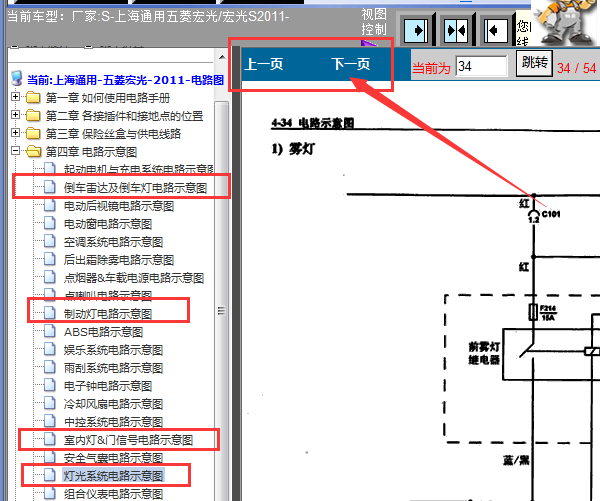Click the 当前为 label

[x=431, y=68]
